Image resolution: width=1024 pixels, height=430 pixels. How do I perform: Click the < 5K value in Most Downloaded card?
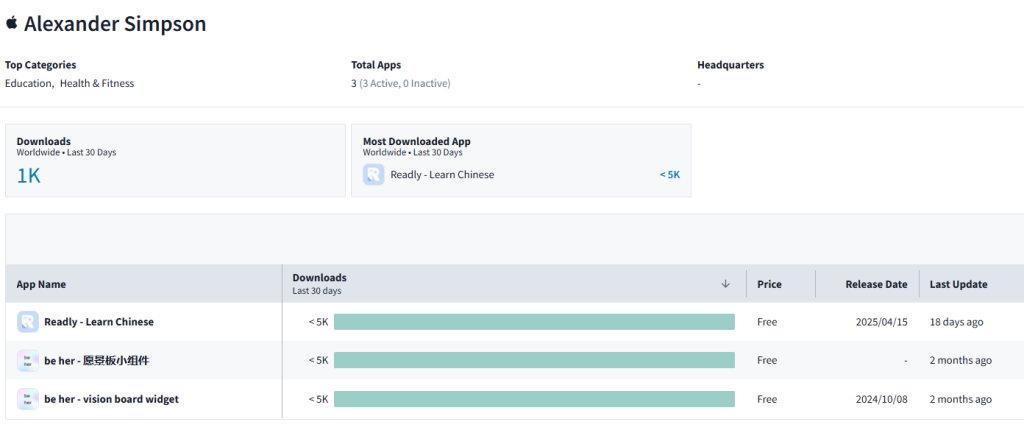pos(669,175)
